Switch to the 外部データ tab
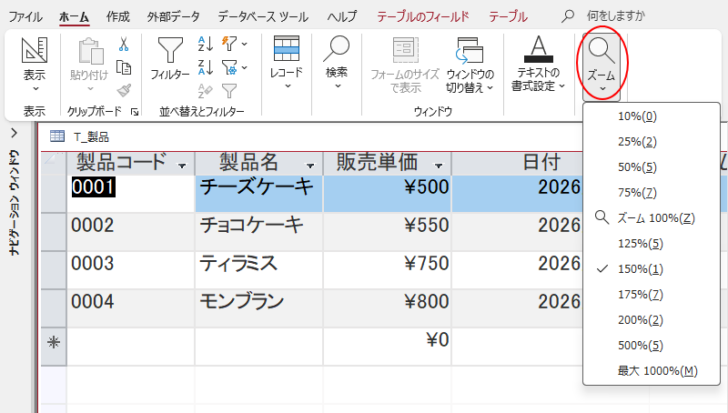 pyautogui.click(x=174, y=17)
